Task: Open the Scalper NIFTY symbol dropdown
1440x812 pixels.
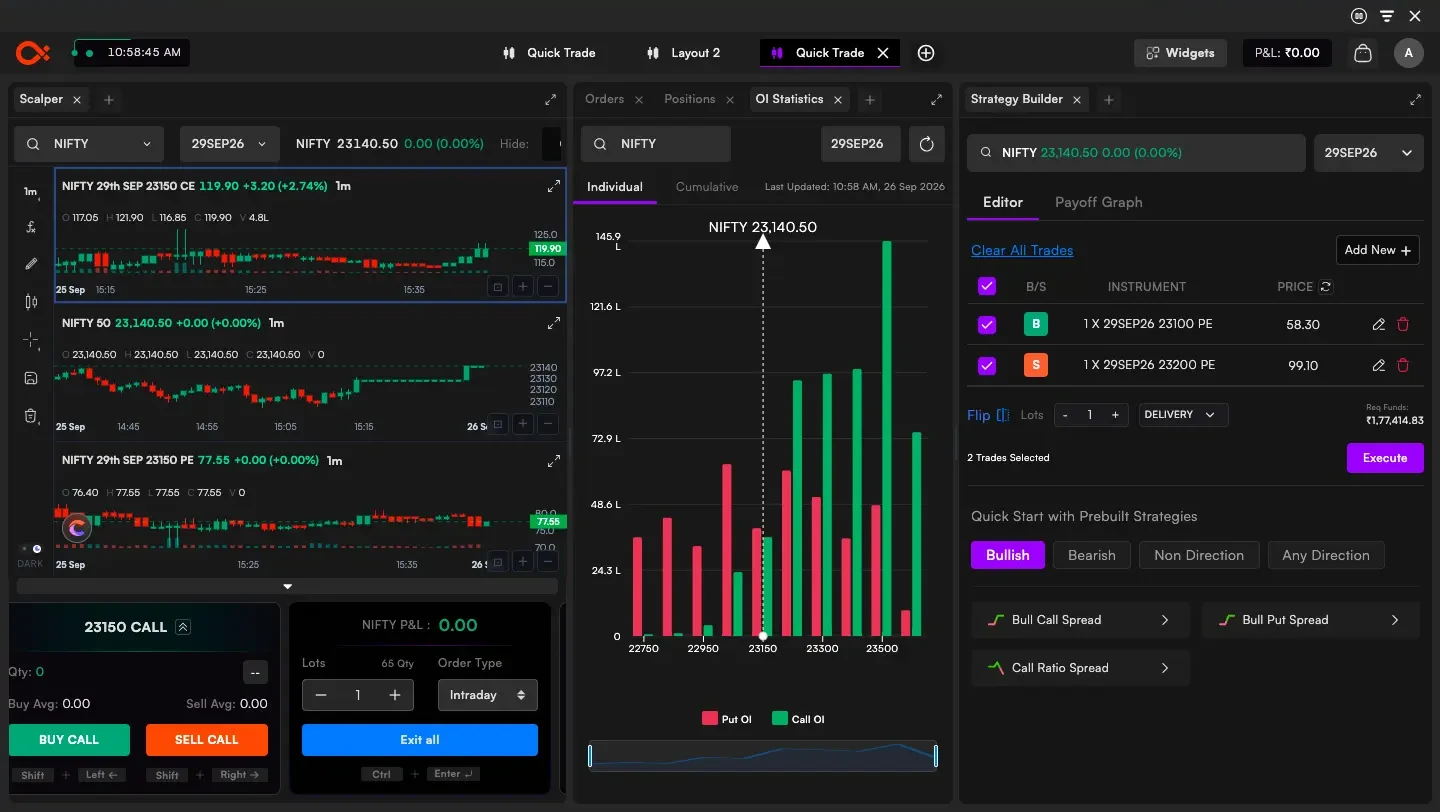Action: 89,144
